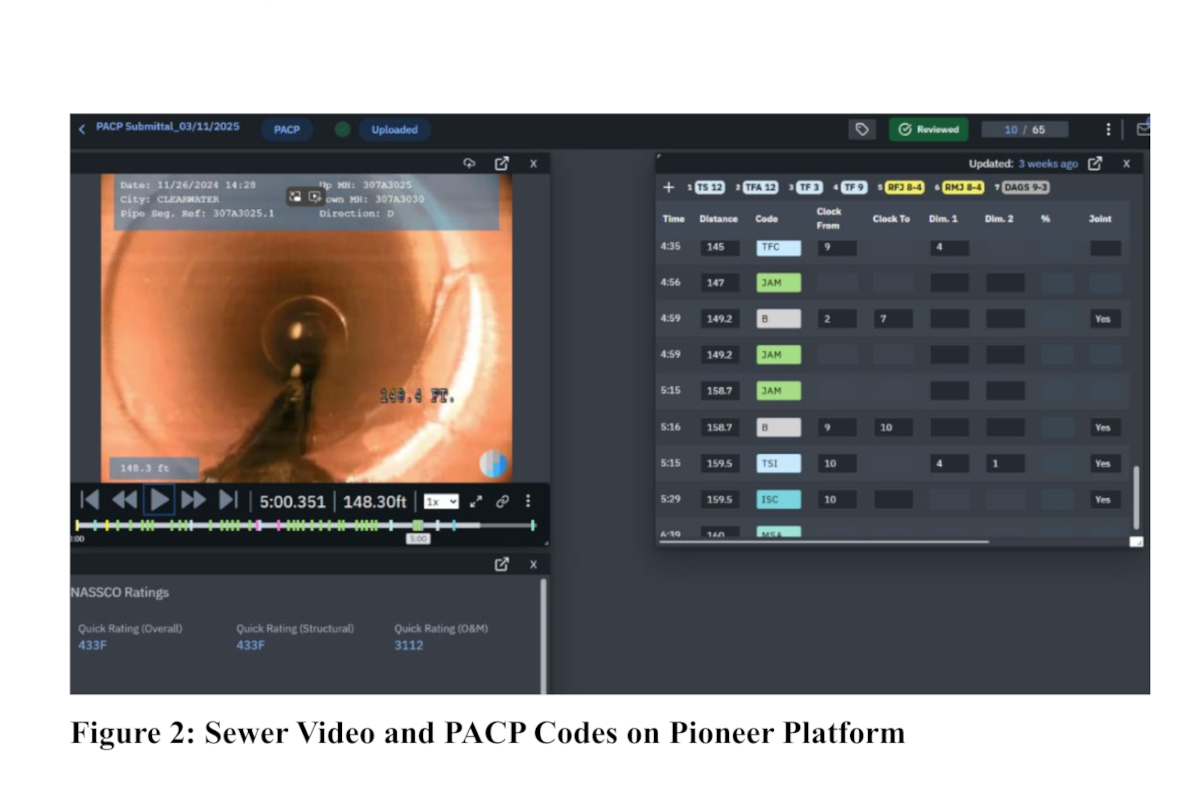Click the Time column header

click(x=674, y=219)
